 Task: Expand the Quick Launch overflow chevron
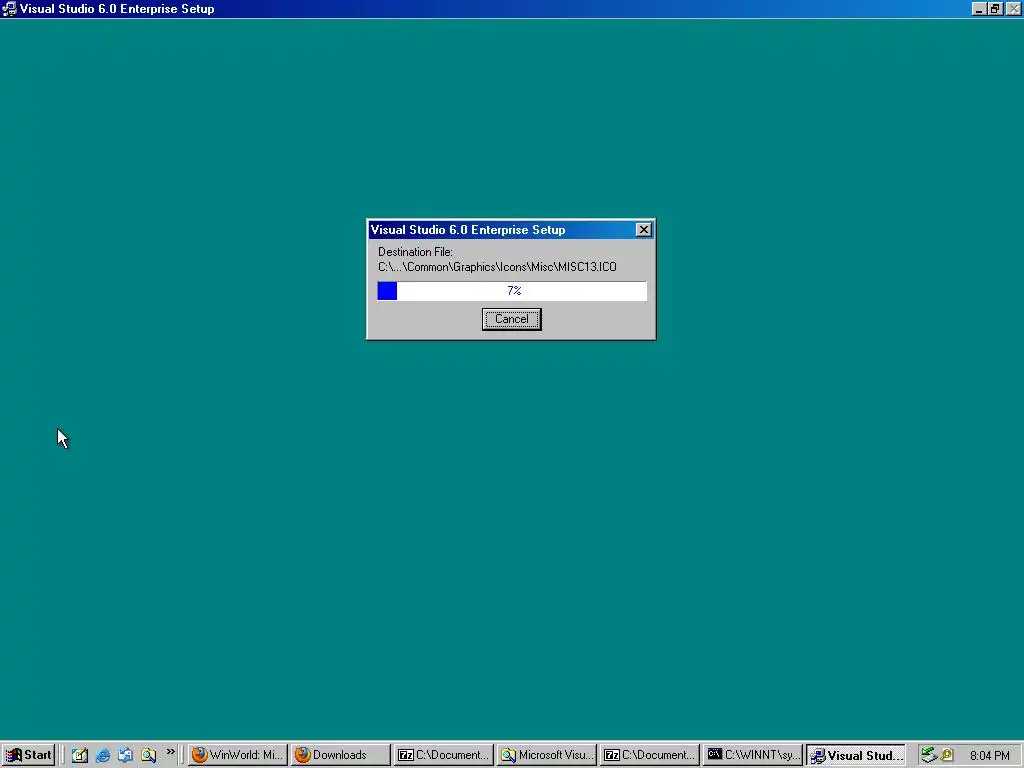tap(170, 752)
